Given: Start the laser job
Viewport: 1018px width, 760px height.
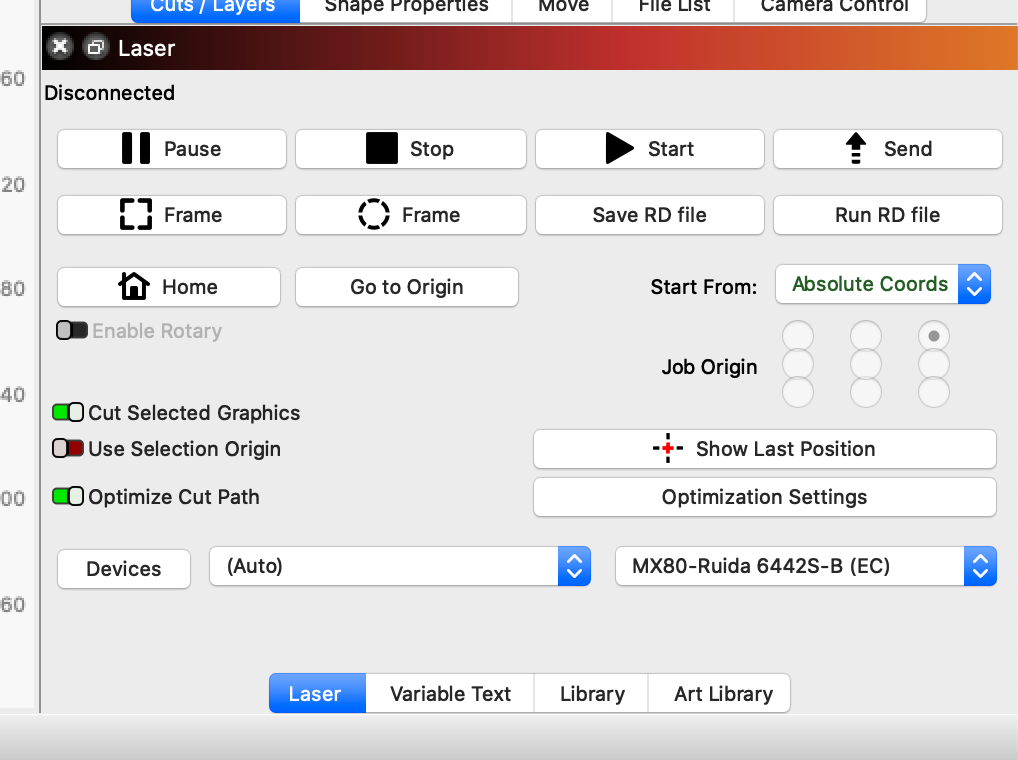Looking at the screenshot, I should [x=649, y=149].
